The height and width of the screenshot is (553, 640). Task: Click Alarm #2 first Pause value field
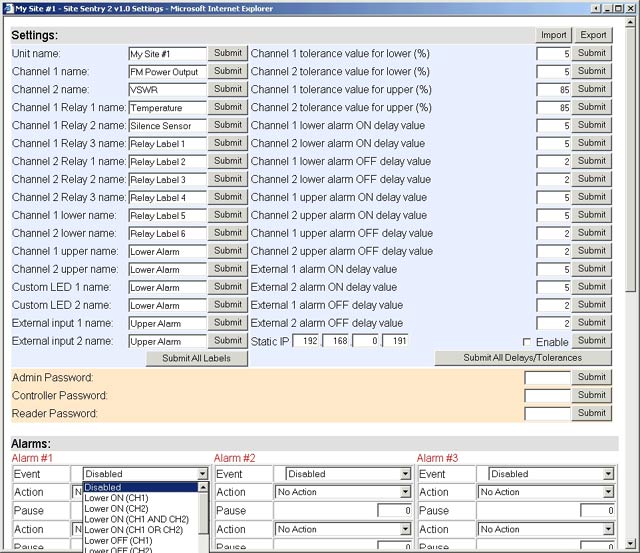[394, 511]
